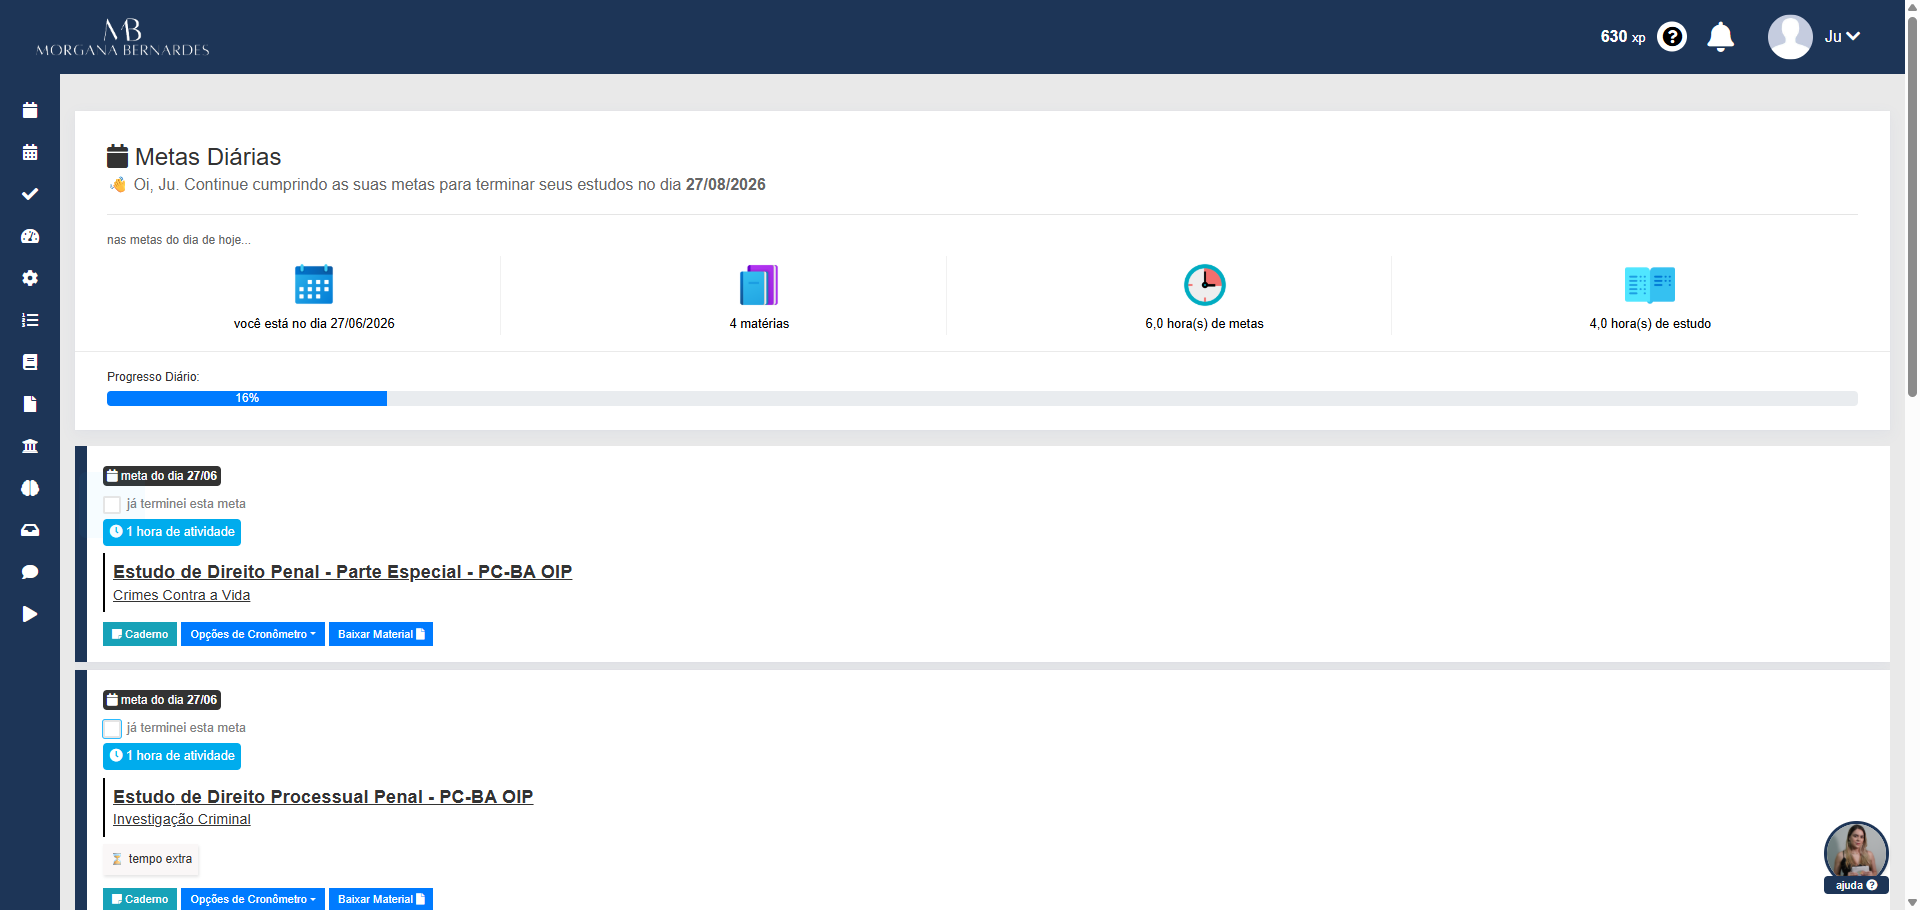Click the user avatar picture in header

click(x=1790, y=37)
